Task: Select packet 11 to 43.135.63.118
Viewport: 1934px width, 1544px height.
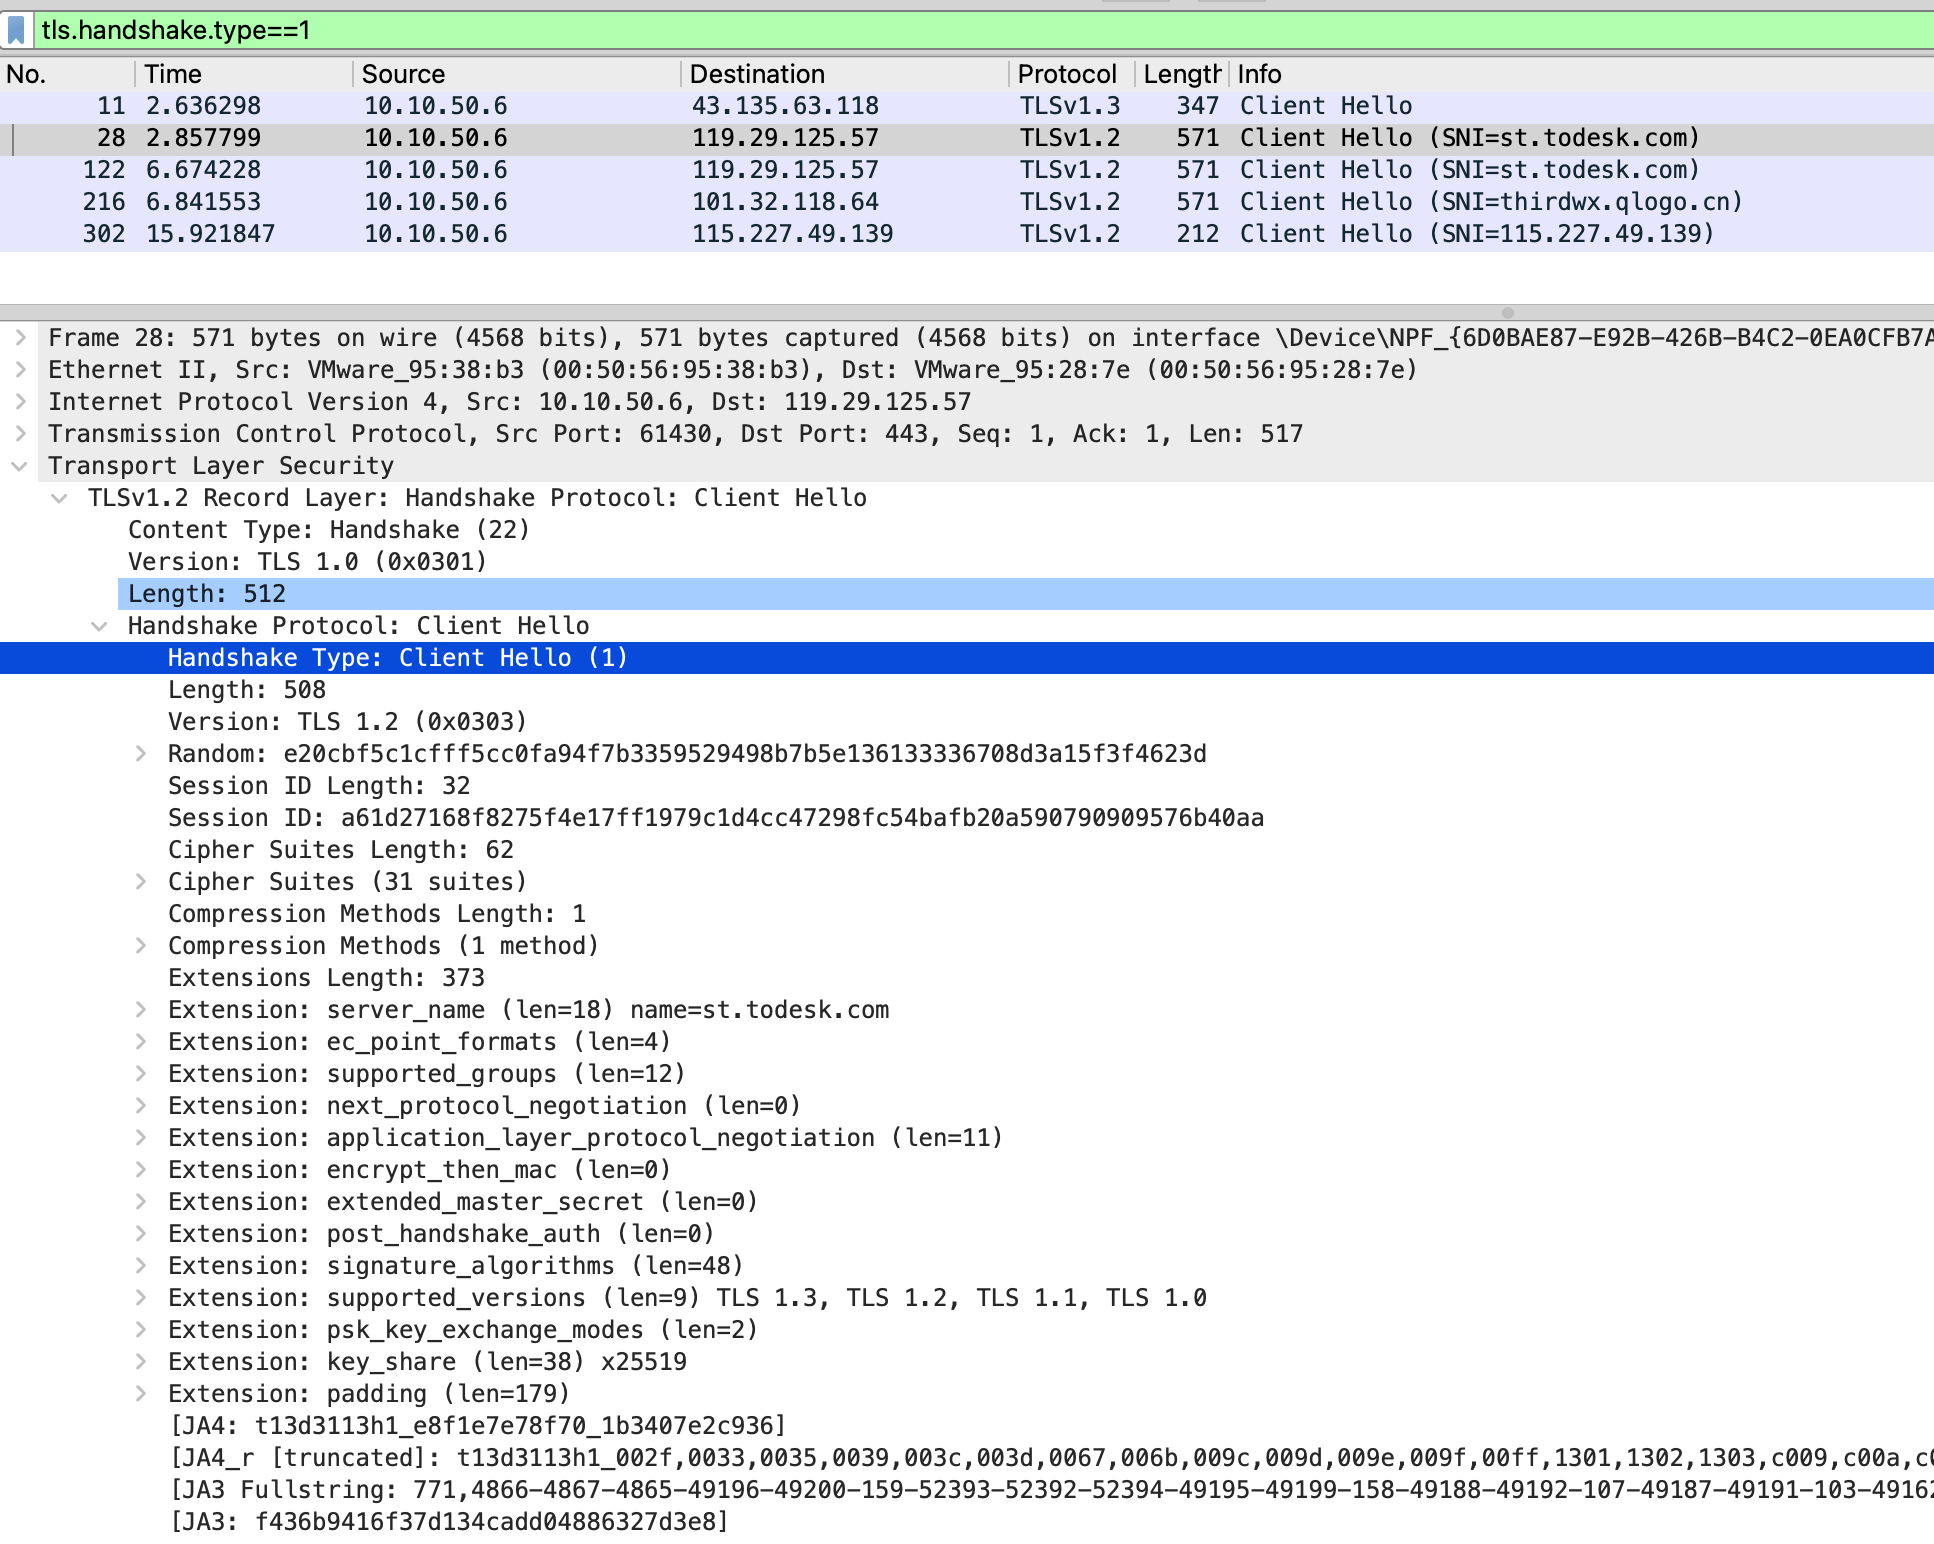Action: click(x=967, y=106)
